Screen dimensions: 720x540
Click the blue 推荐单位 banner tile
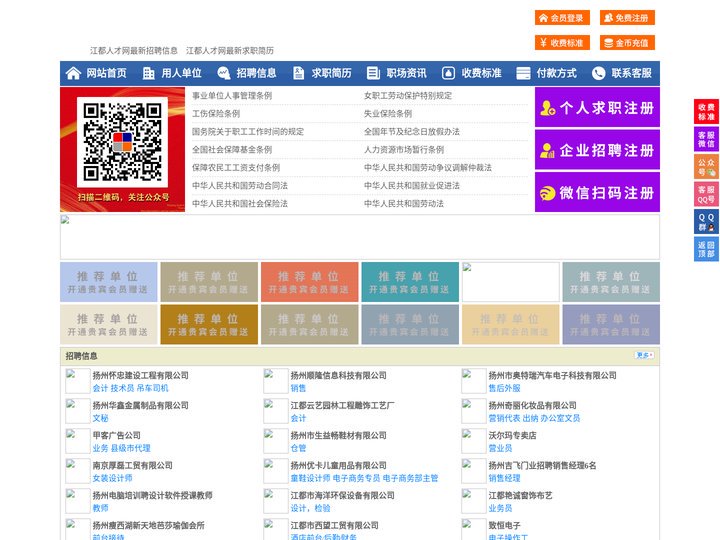108,282
